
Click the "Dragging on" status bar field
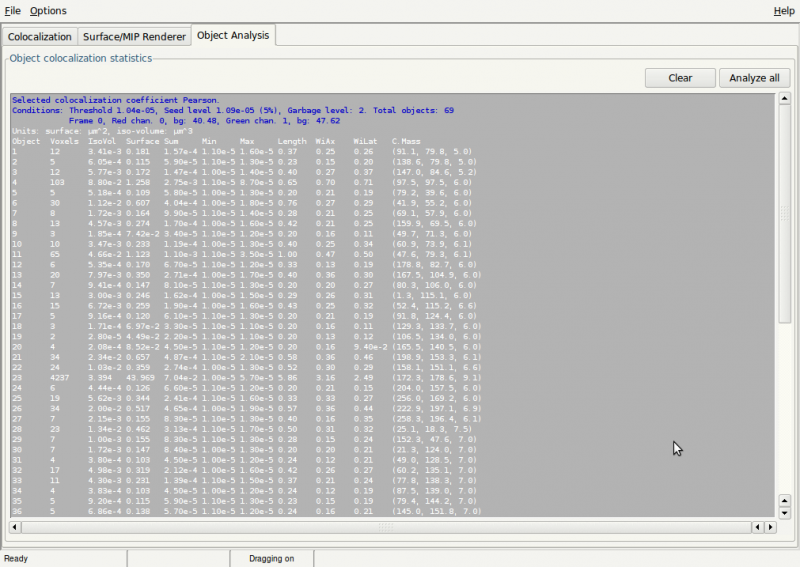pyautogui.click(x=272, y=558)
